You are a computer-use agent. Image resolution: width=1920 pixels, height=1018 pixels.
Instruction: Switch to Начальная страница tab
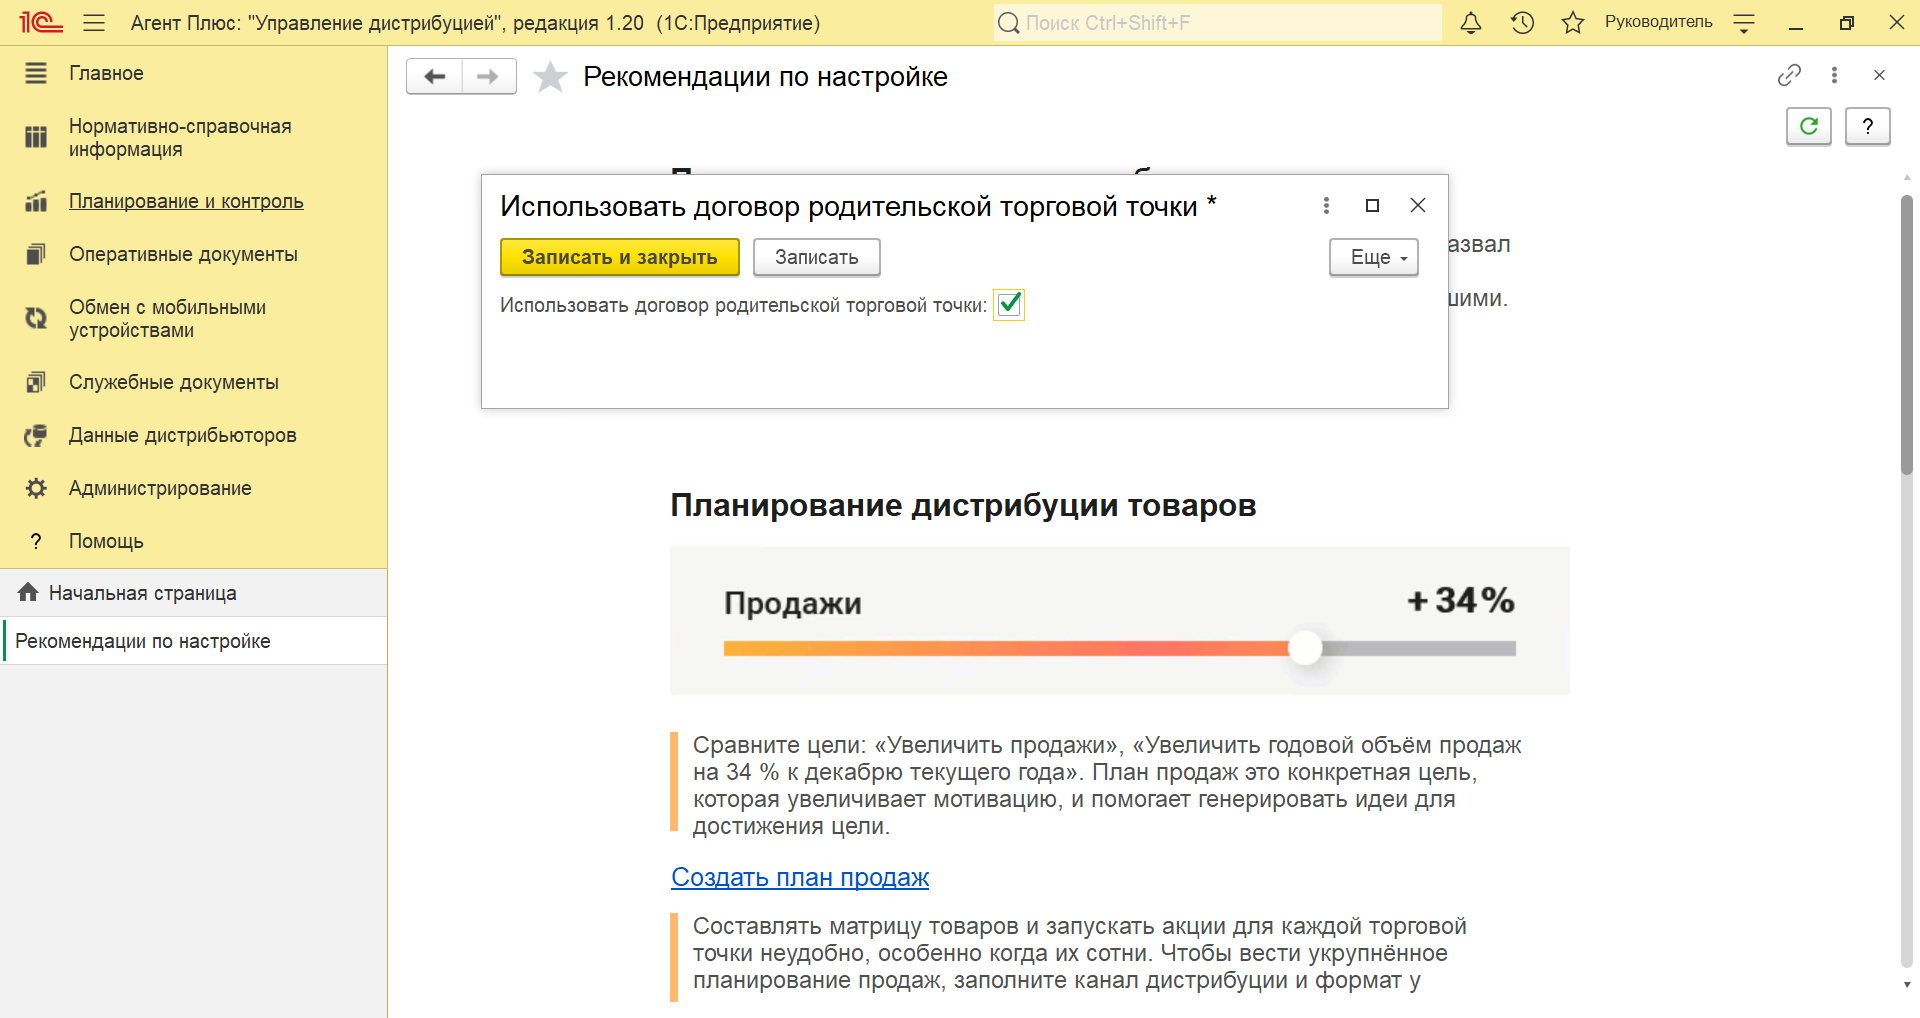click(142, 593)
